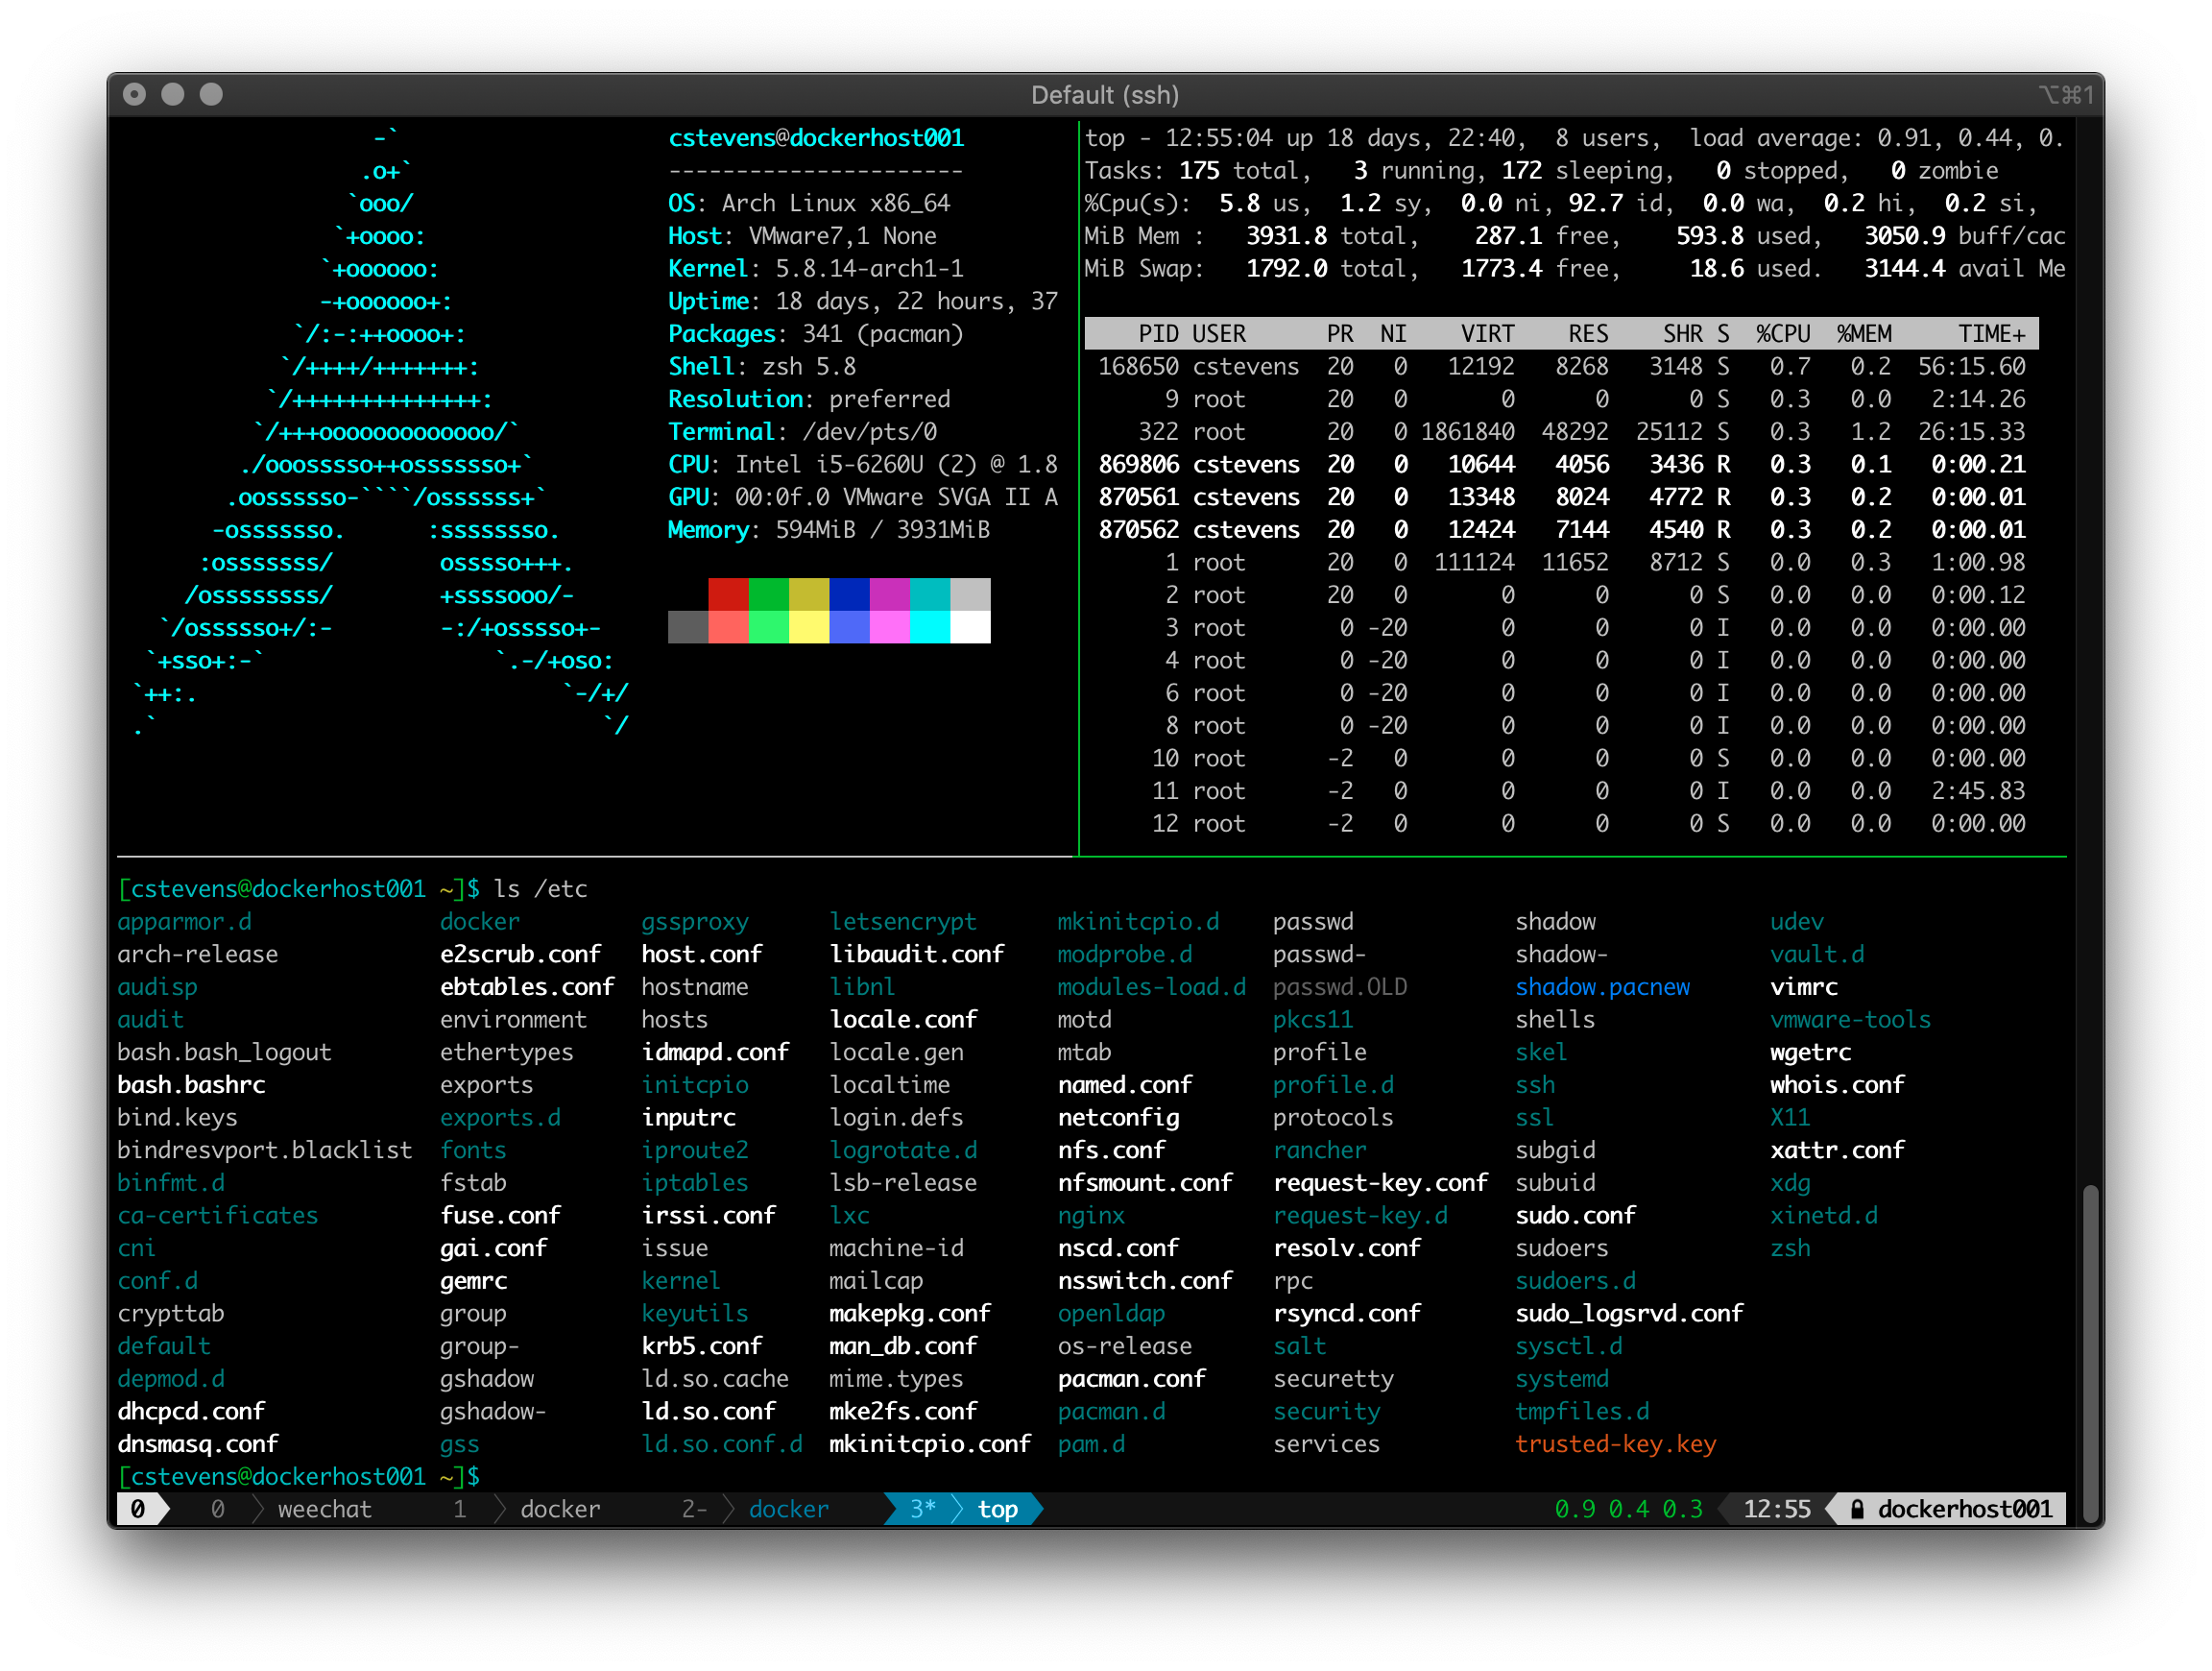
Task: Click the shadow.pacnew file entry
Action: point(1602,986)
